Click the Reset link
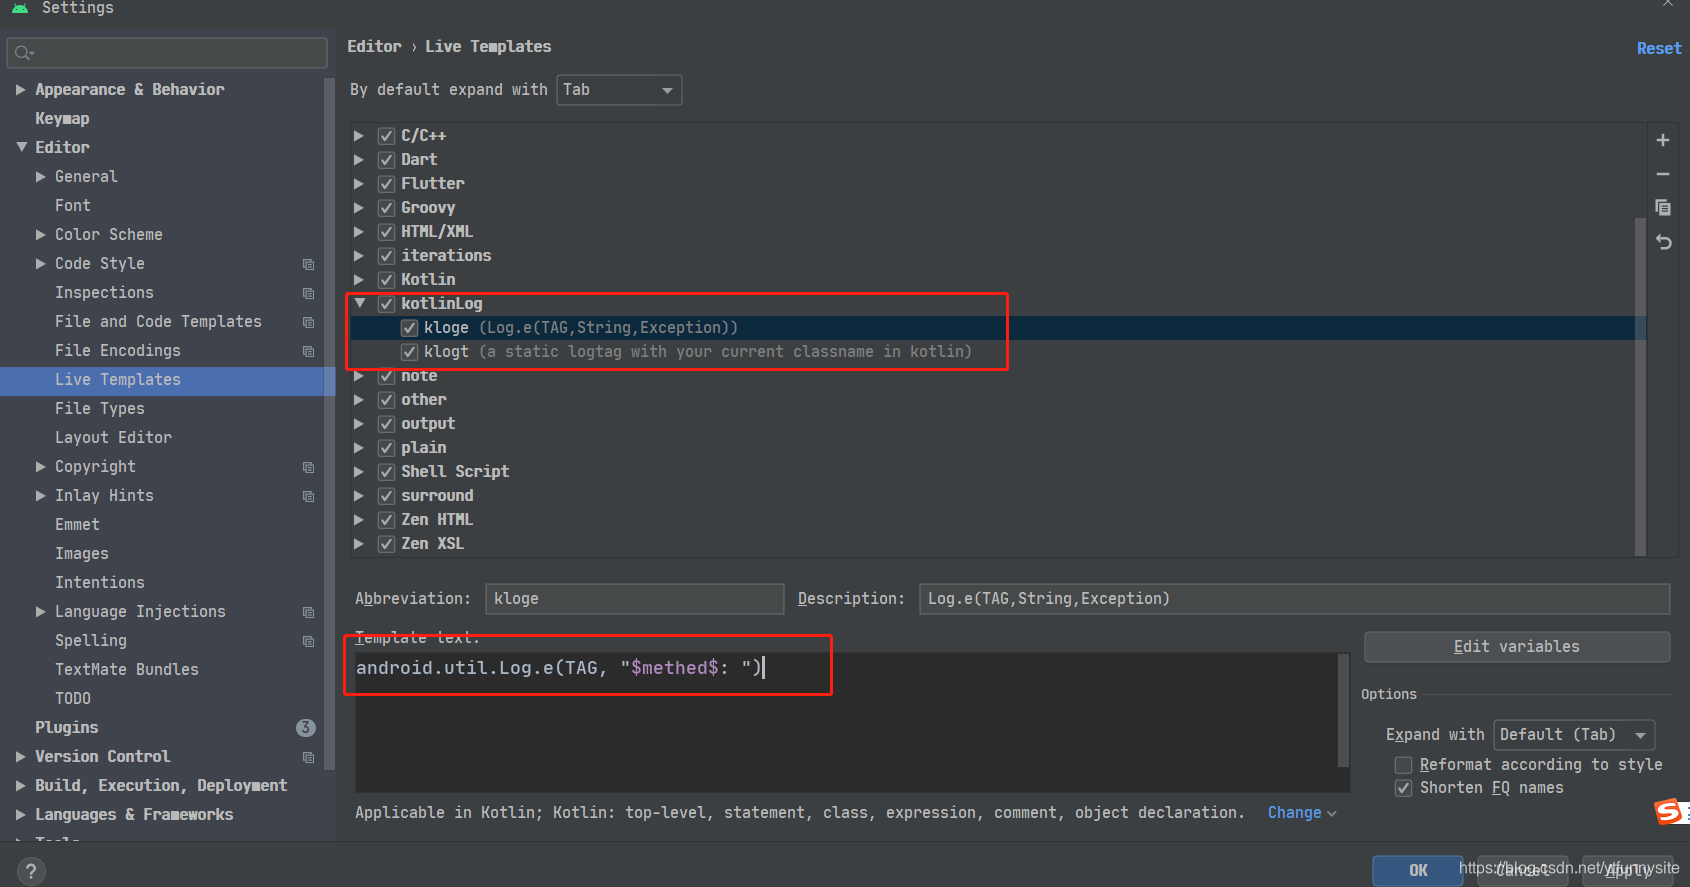 [1658, 48]
